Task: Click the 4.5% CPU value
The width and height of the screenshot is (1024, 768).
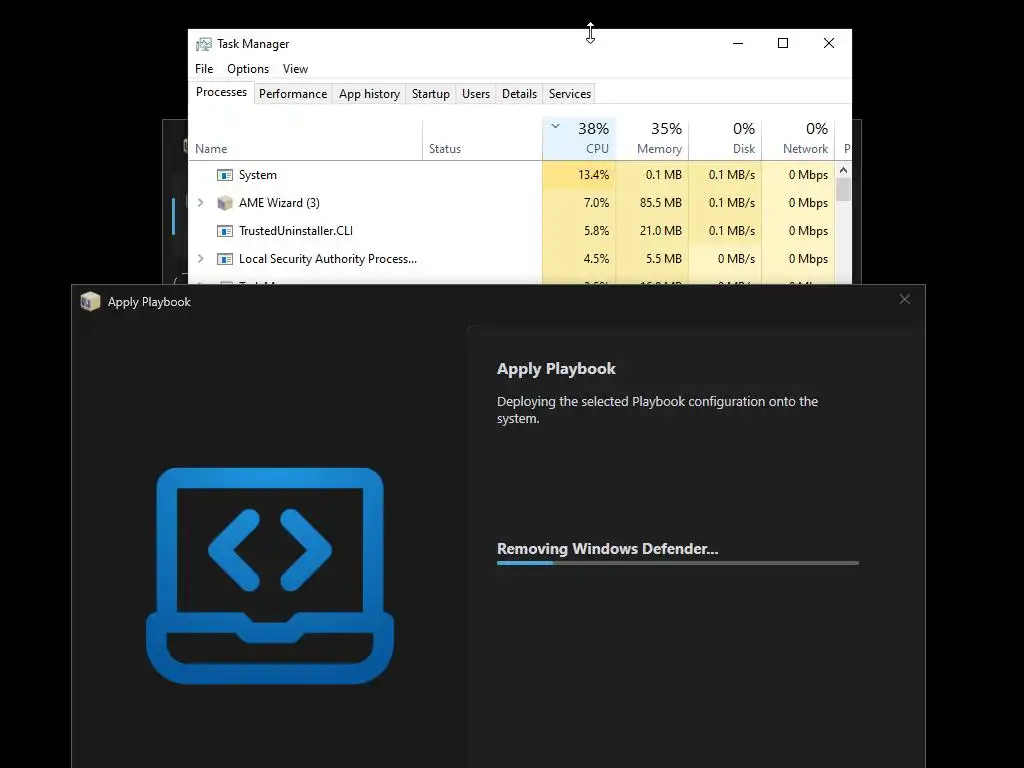Action: pos(596,259)
